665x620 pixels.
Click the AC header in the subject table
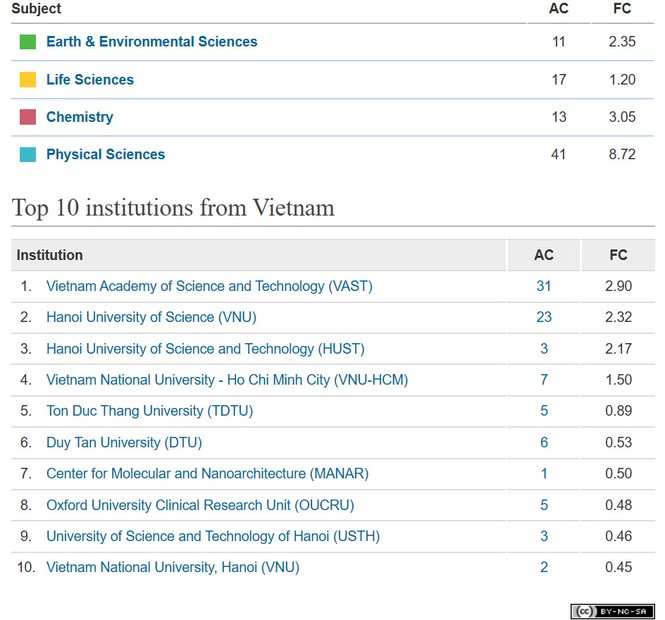coord(559,8)
